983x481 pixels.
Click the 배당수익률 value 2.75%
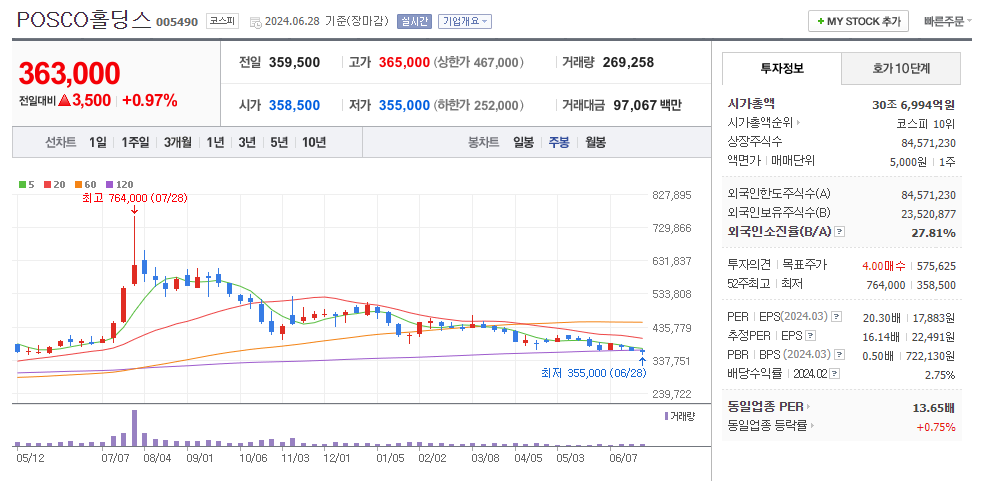point(940,375)
